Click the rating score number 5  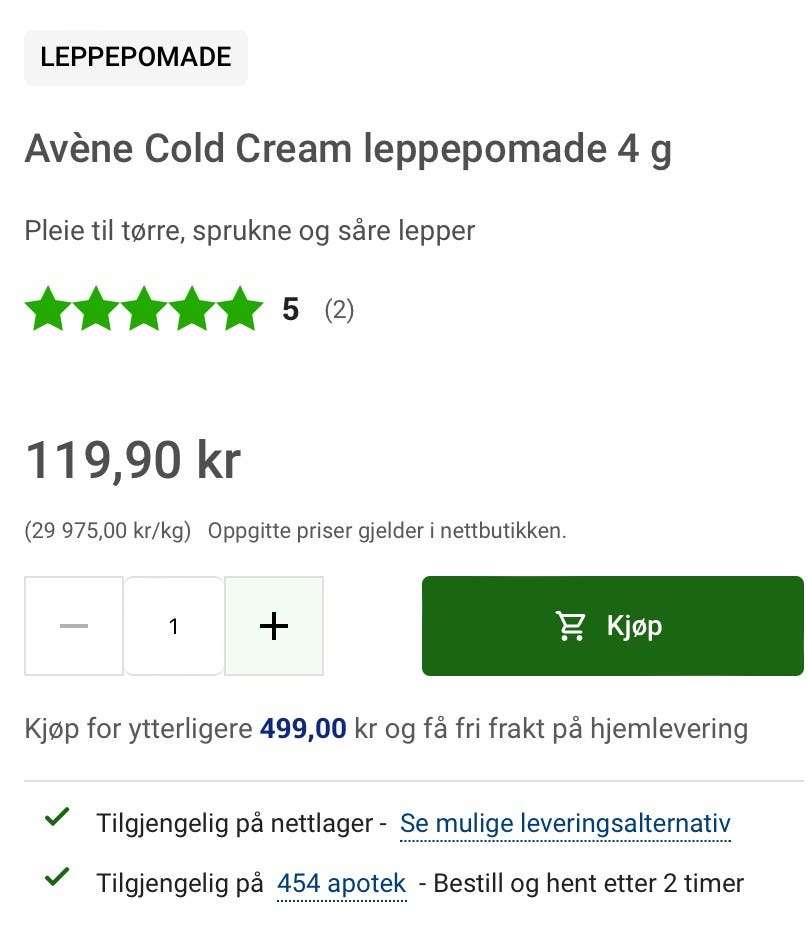point(290,309)
